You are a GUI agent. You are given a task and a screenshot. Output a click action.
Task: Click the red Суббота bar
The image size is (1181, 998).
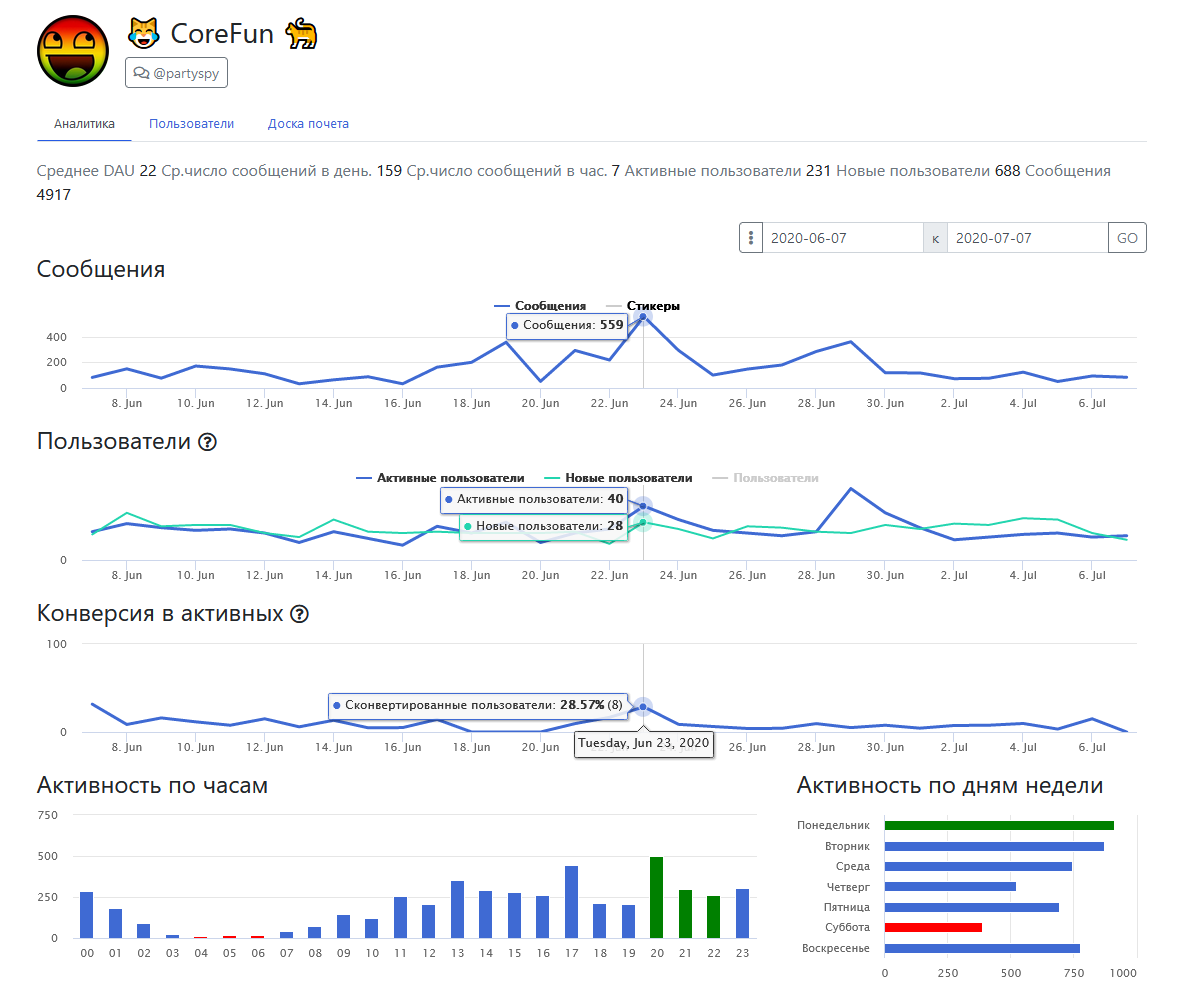click(x=933, y=927)
